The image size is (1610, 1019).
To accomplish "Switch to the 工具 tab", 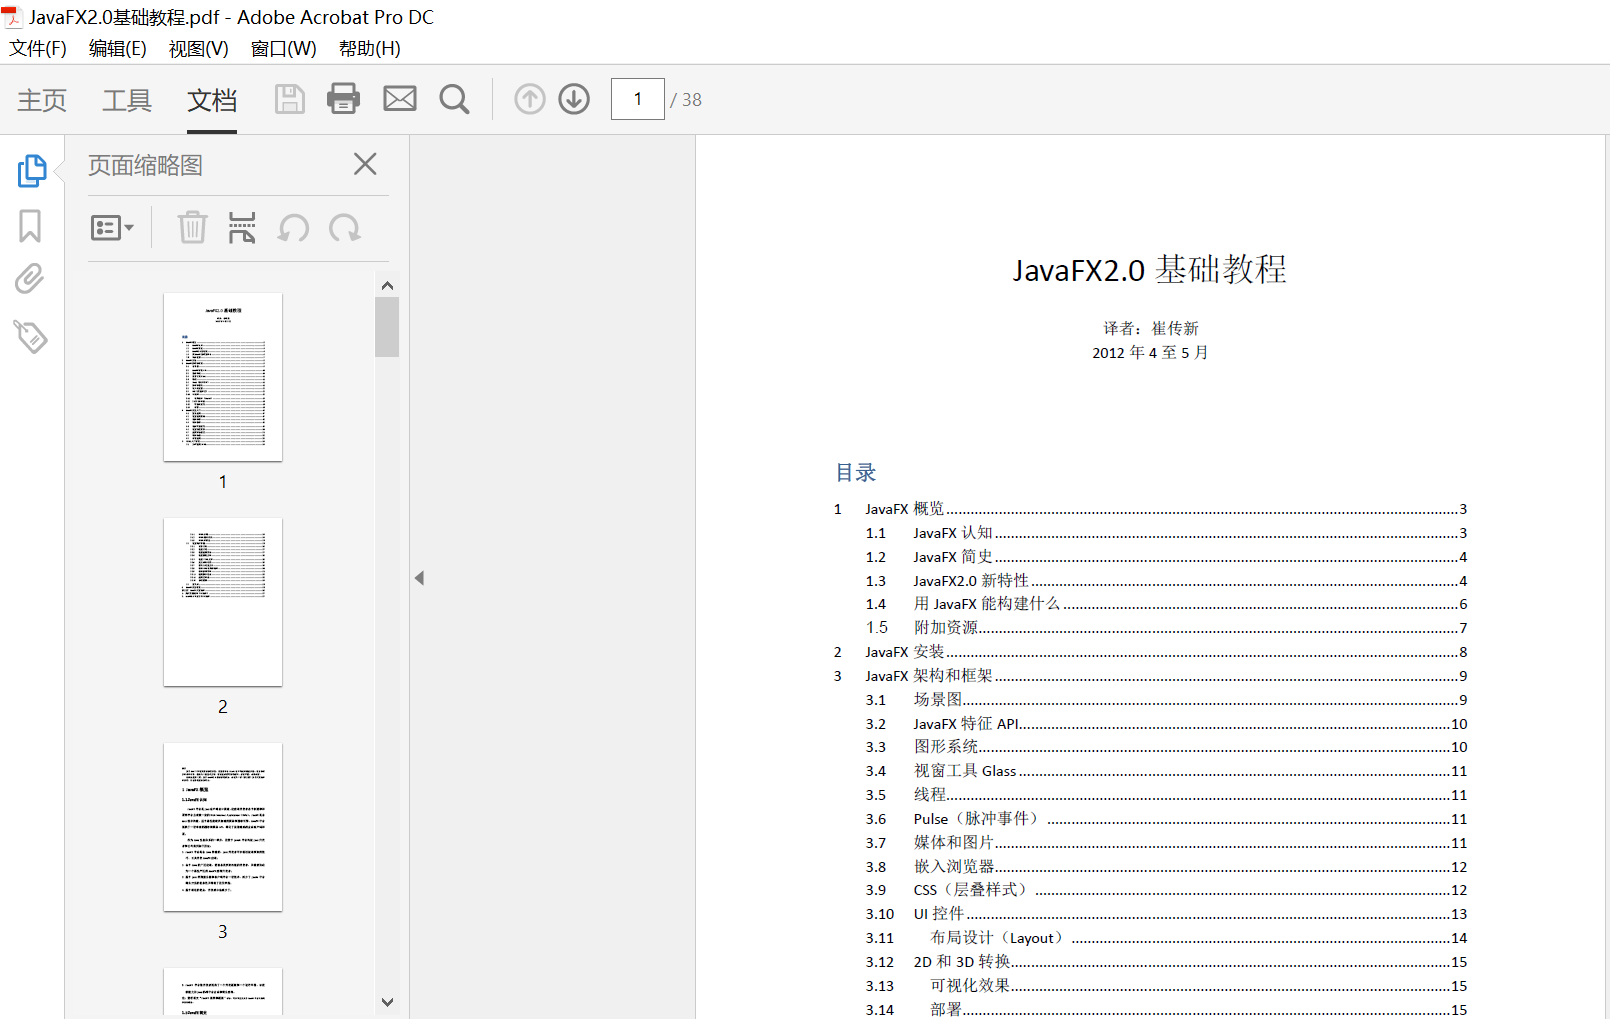I will [x=127, y=100].
